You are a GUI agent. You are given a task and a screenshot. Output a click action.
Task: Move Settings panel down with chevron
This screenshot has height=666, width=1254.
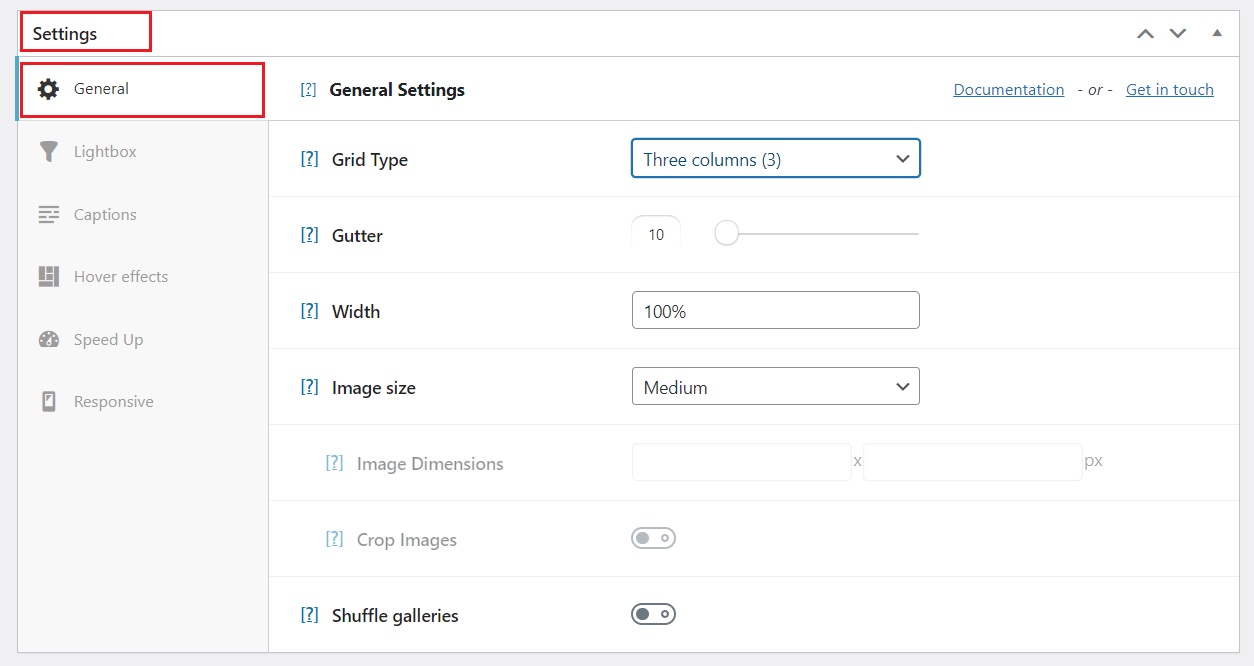(x=1178, y=33)
